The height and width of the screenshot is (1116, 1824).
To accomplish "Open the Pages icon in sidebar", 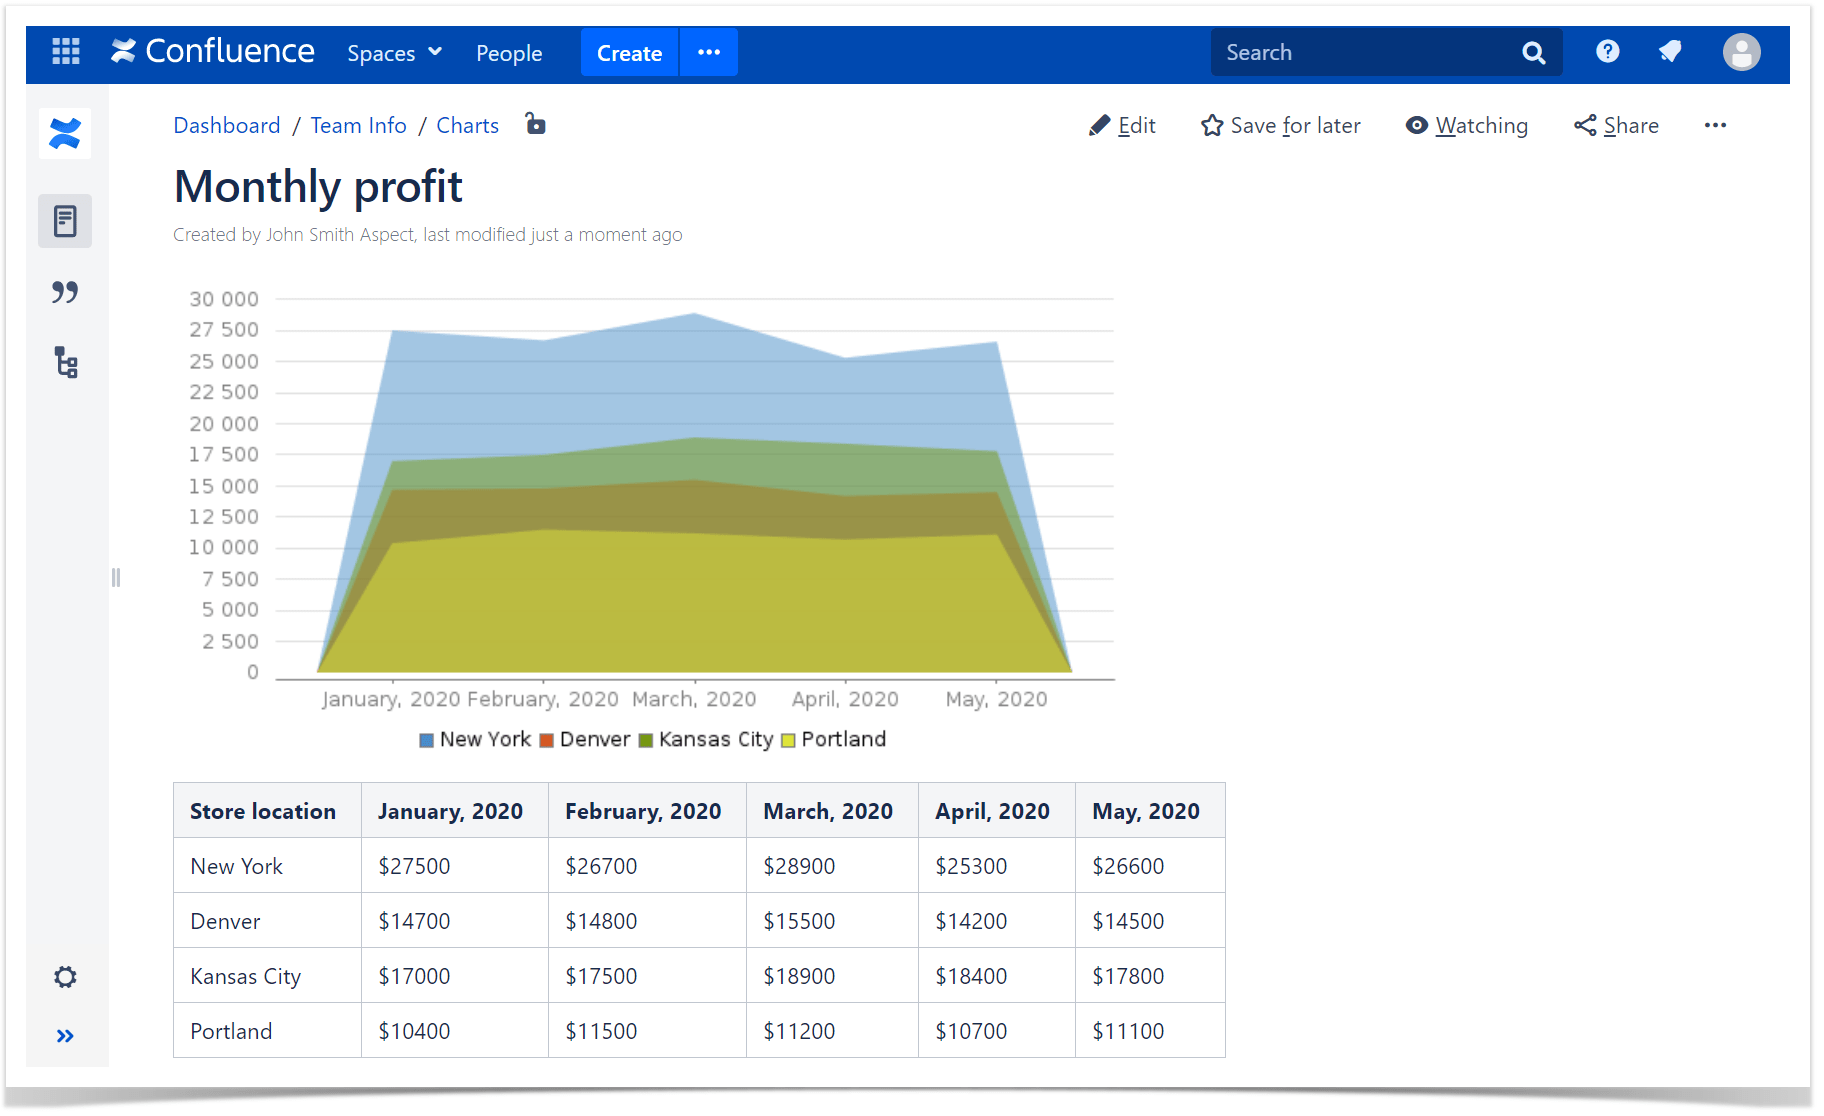I will (x=65, y=221).
